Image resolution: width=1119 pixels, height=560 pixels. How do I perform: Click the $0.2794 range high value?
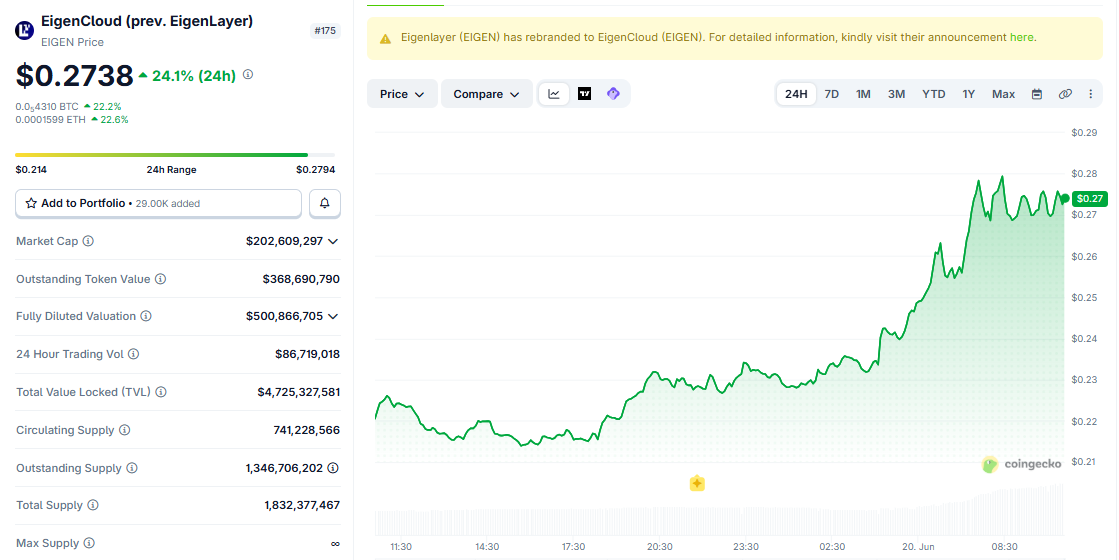pos(315,170)
